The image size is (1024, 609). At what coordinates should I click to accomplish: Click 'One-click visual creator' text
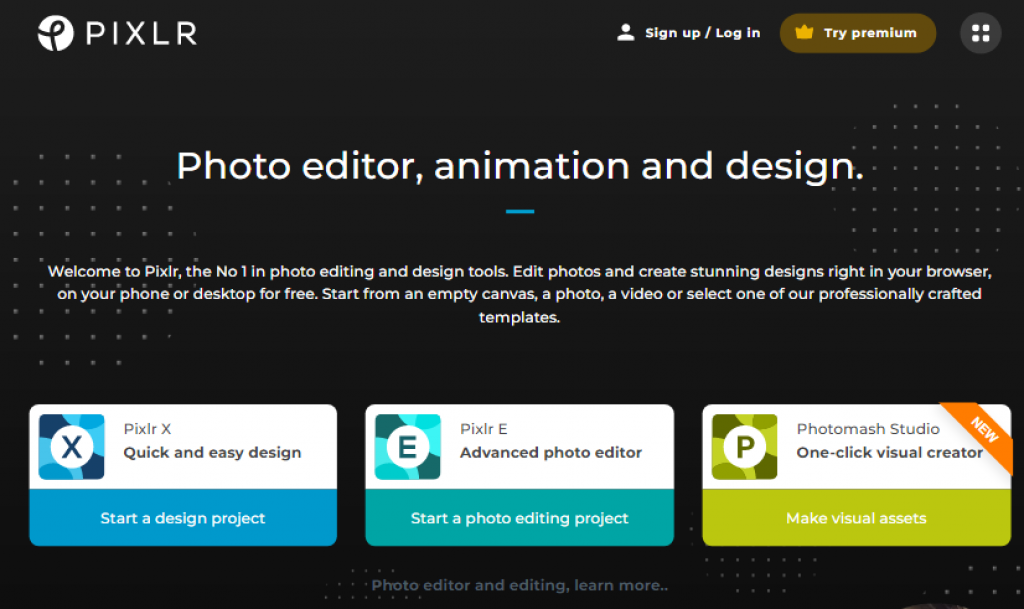[x=889, y=452]
